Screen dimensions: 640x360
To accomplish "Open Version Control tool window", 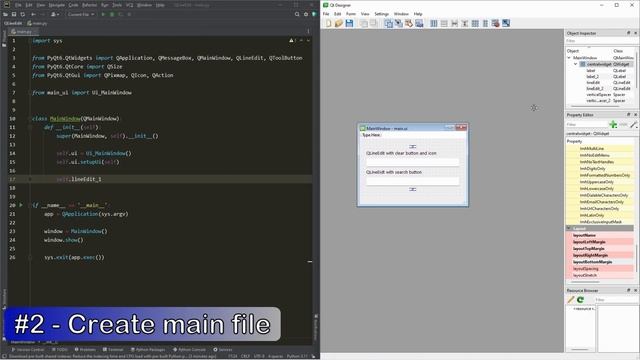I will pos(28,350).
